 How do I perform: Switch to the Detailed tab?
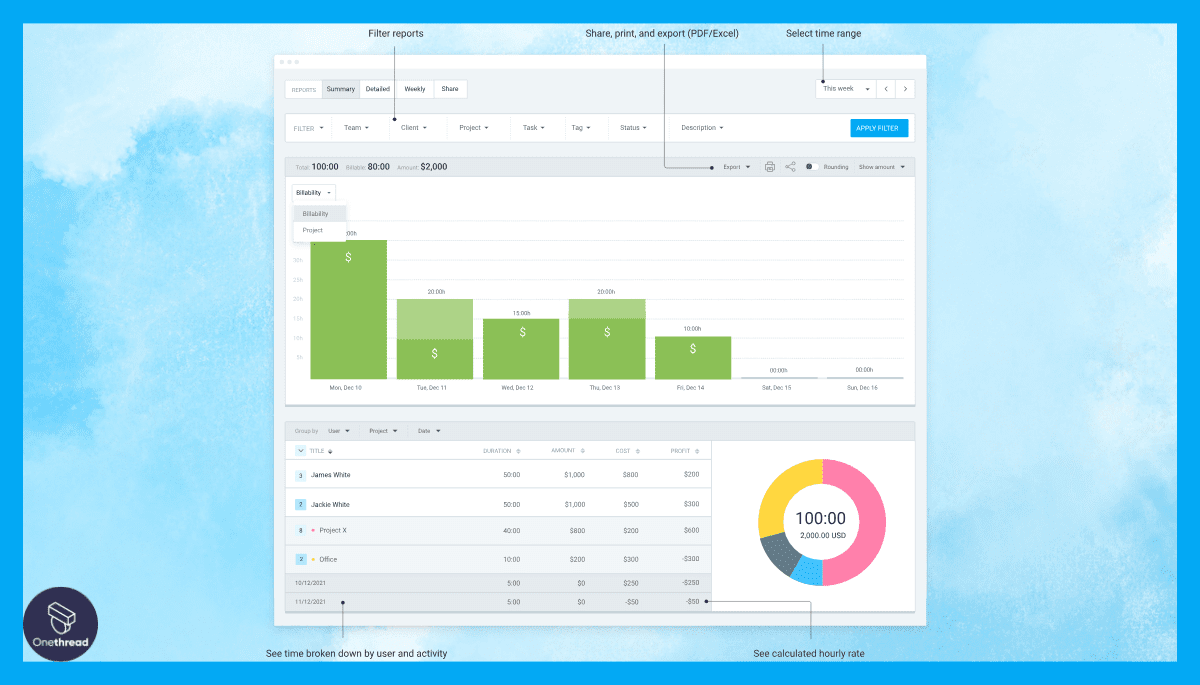click(x=377, y=88)
